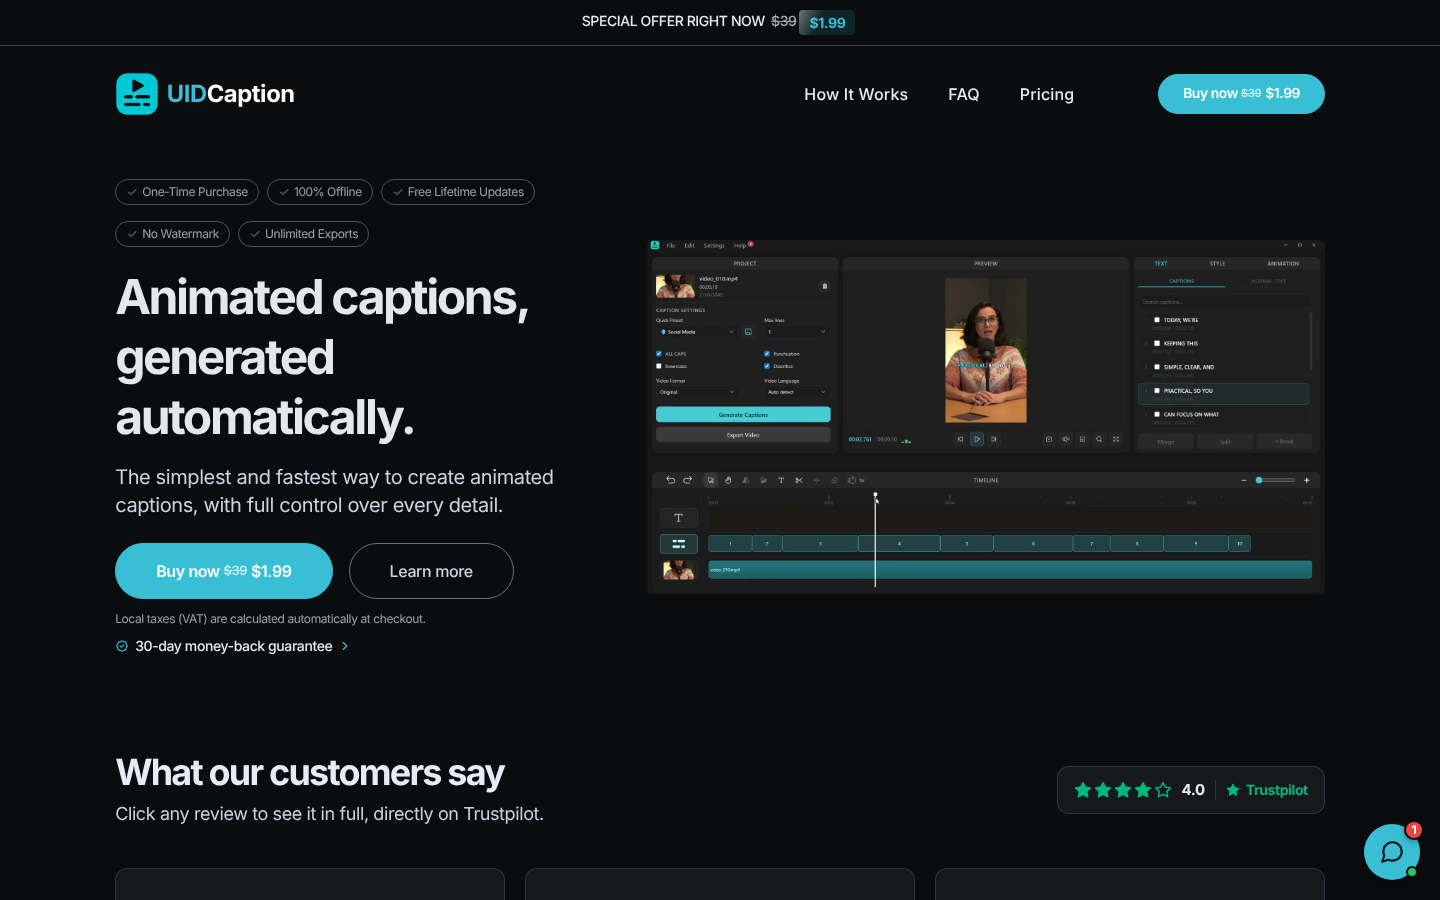Open the Edit menu in the app
The image size is (1440, 900).
pyautogui.click(x=689, y=245)
